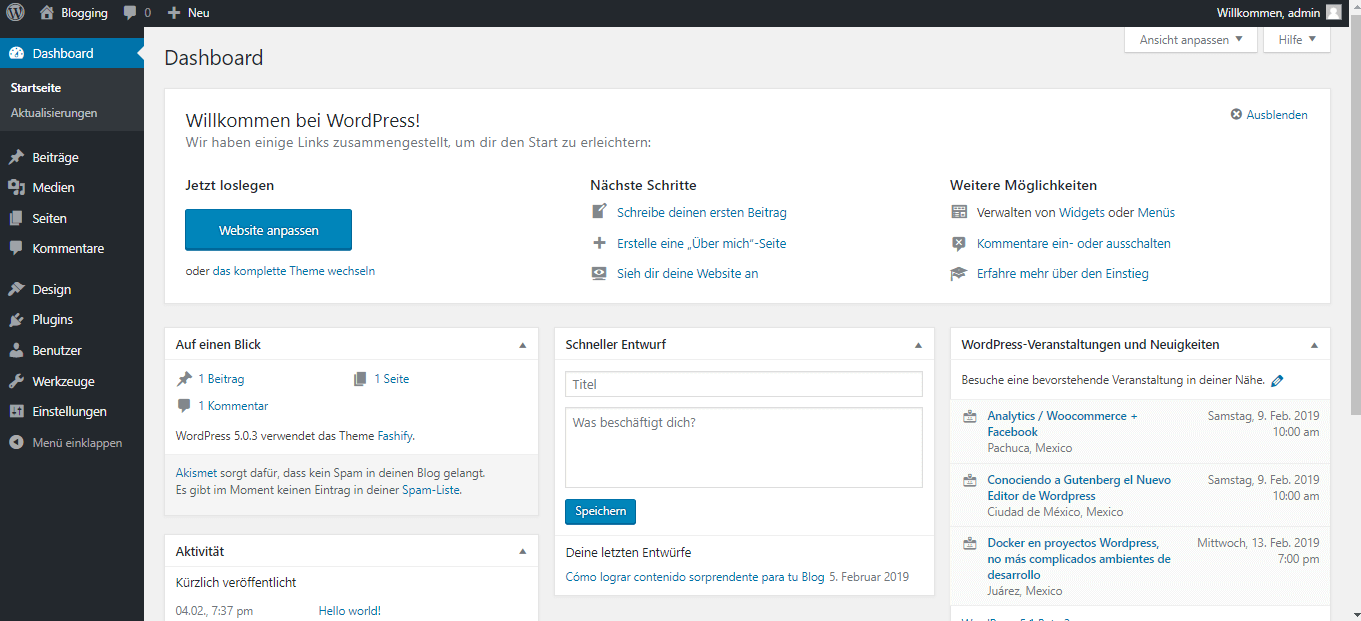1361x621 pixels.
Task: Open Kommentare in the sidebar menu
Action: tap(72, 248)
